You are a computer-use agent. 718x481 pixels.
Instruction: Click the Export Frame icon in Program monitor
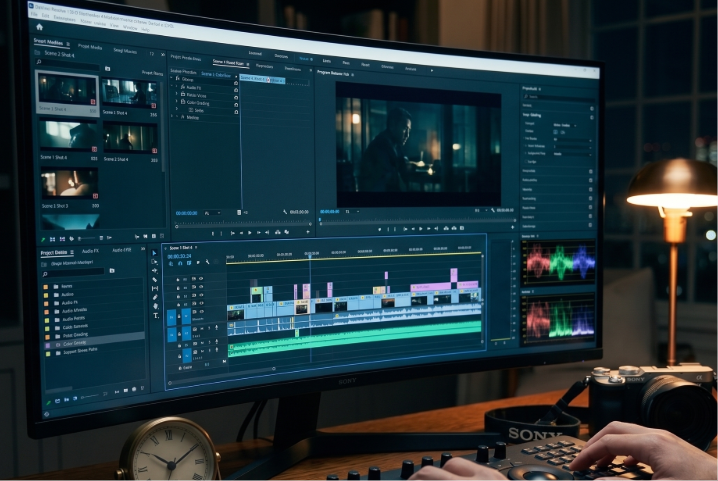462,228
